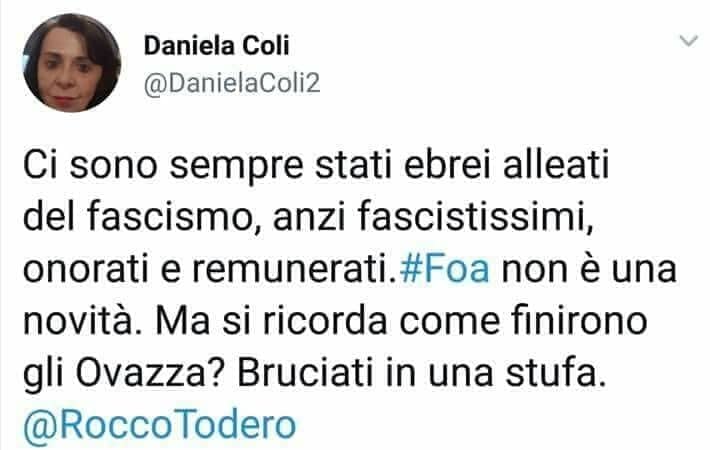Open the @DanielaColi2 handle
The image size is (710, 450).
232,83
